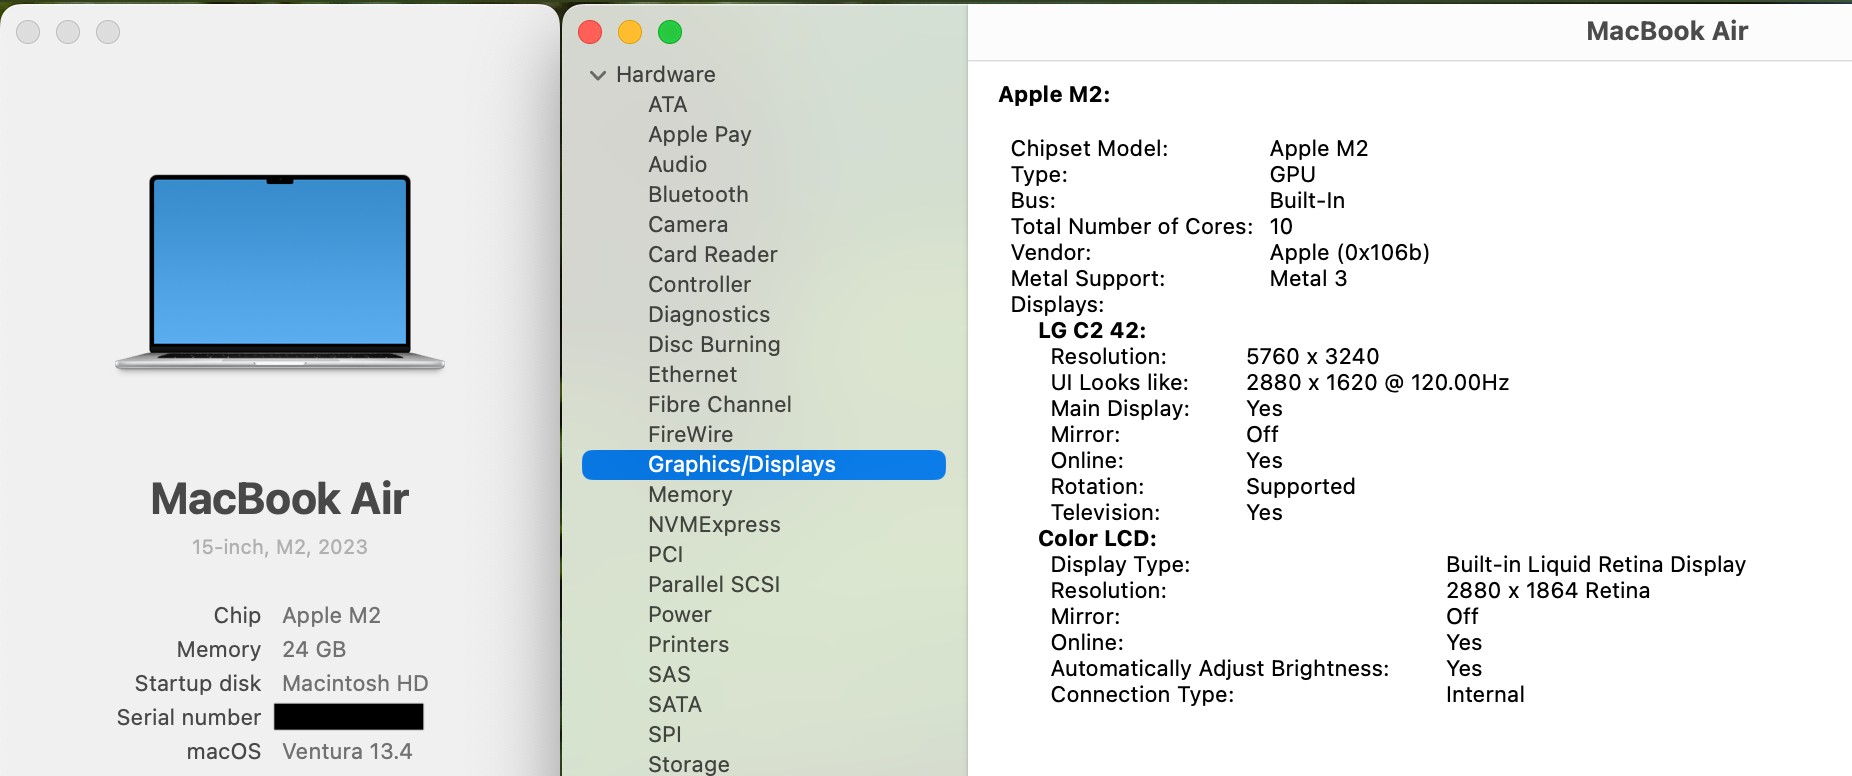The image size is (1852, 776).
Task: View Memory hardware details
Action: click(690, 495)
